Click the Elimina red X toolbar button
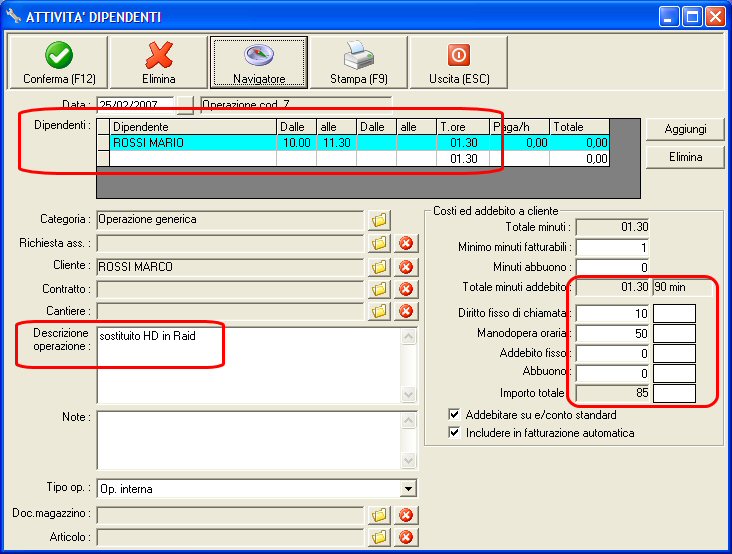 pyautogui.click(x=159, y=63)
